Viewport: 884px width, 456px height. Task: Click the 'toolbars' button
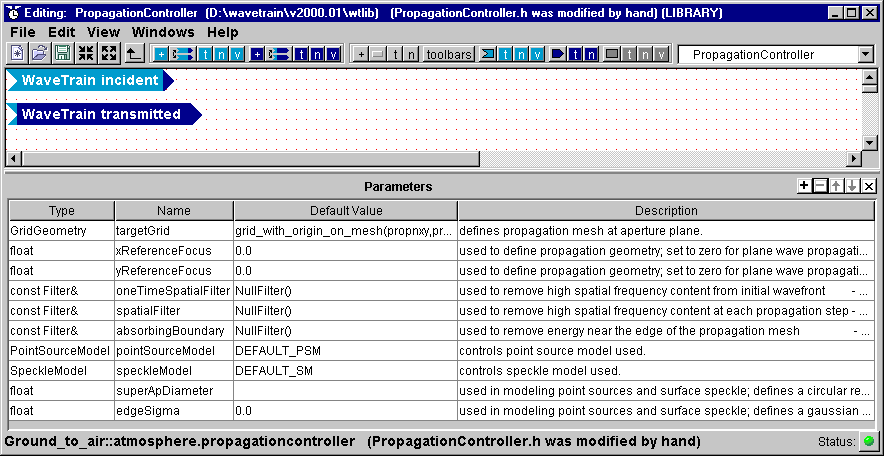448,54
